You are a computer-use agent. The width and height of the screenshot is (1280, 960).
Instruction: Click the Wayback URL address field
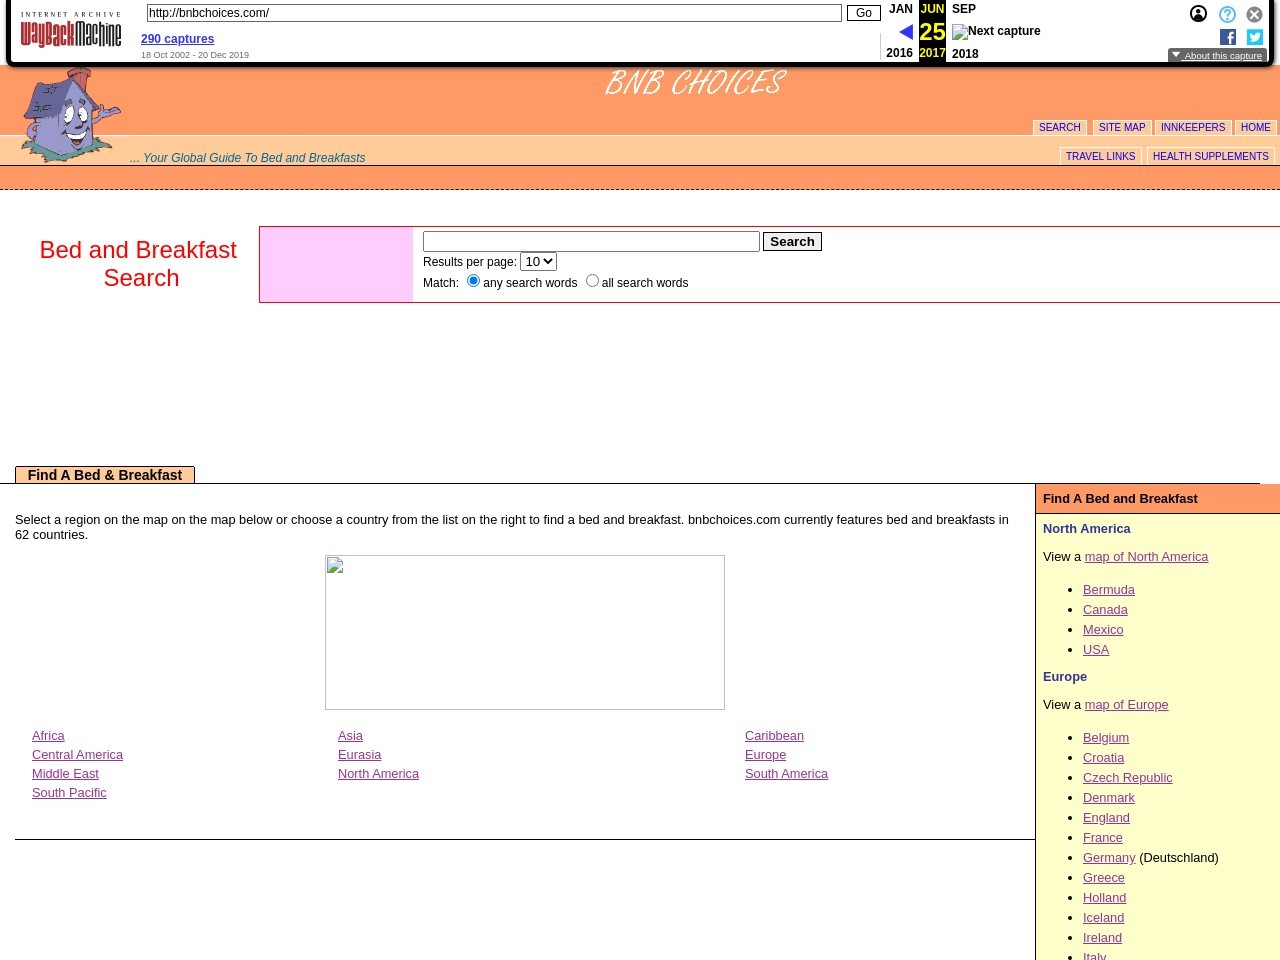[493, 13]
